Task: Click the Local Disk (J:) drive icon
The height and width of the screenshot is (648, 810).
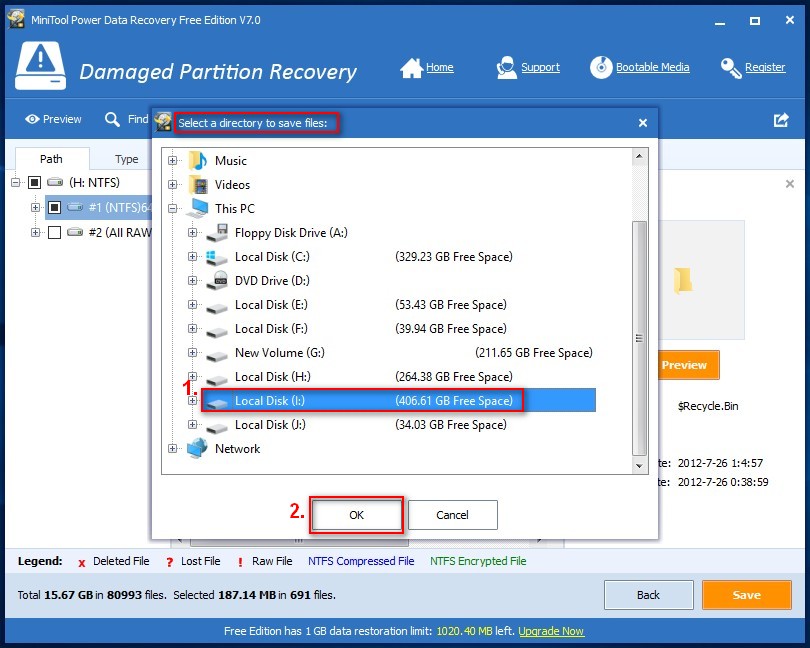Action: point(216,428)
